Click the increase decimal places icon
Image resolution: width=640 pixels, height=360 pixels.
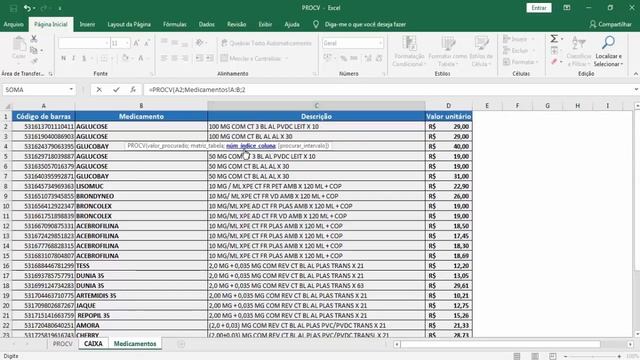click(x=368, y=58)
